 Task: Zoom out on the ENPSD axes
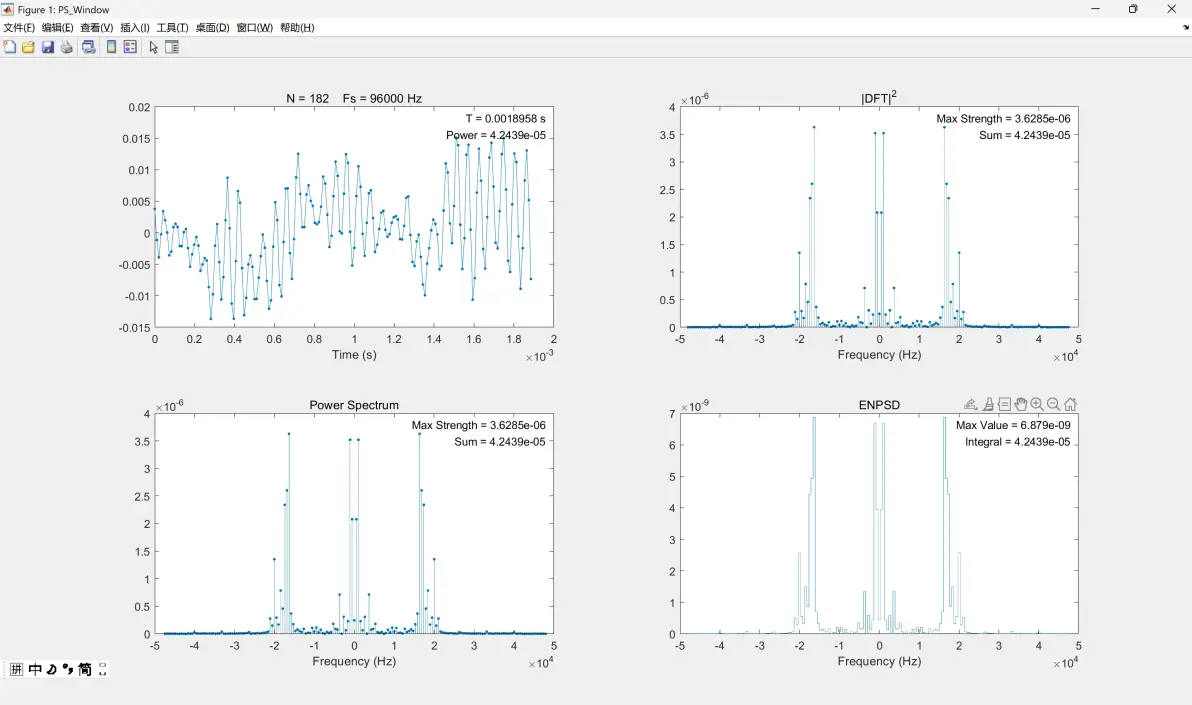click(1054, 405)
